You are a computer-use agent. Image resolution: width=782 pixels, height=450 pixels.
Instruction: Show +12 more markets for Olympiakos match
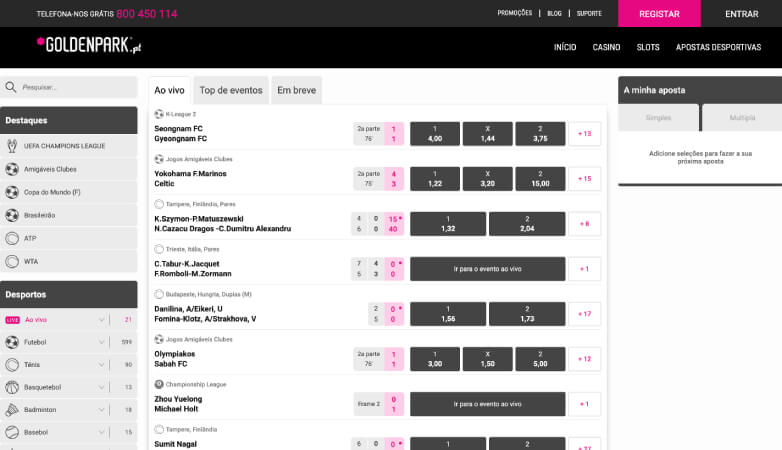(585, 359)
